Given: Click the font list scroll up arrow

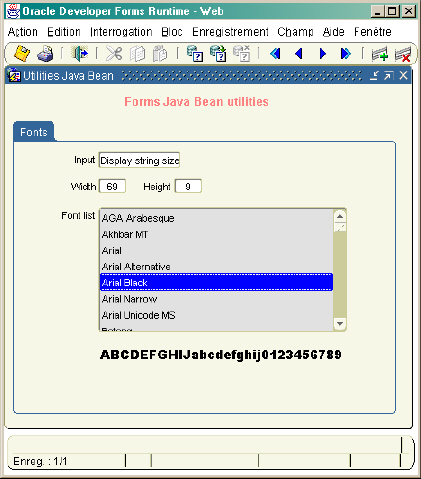Looking at the screenshot, I should (340, 216).
